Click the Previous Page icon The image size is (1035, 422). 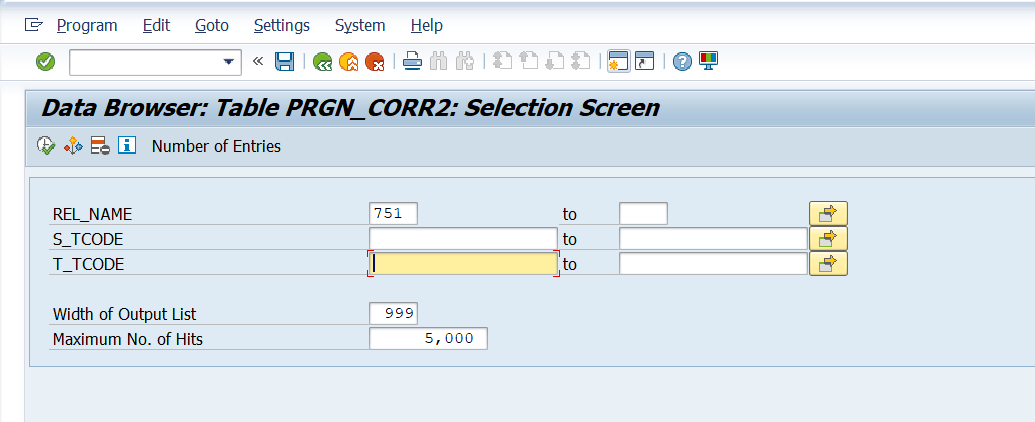(529, 61)
